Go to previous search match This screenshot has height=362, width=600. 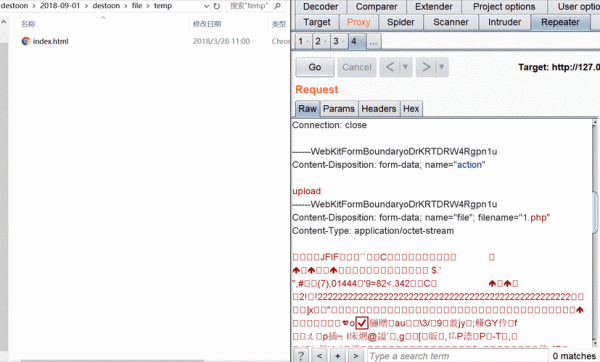click(x=320, y=356)
